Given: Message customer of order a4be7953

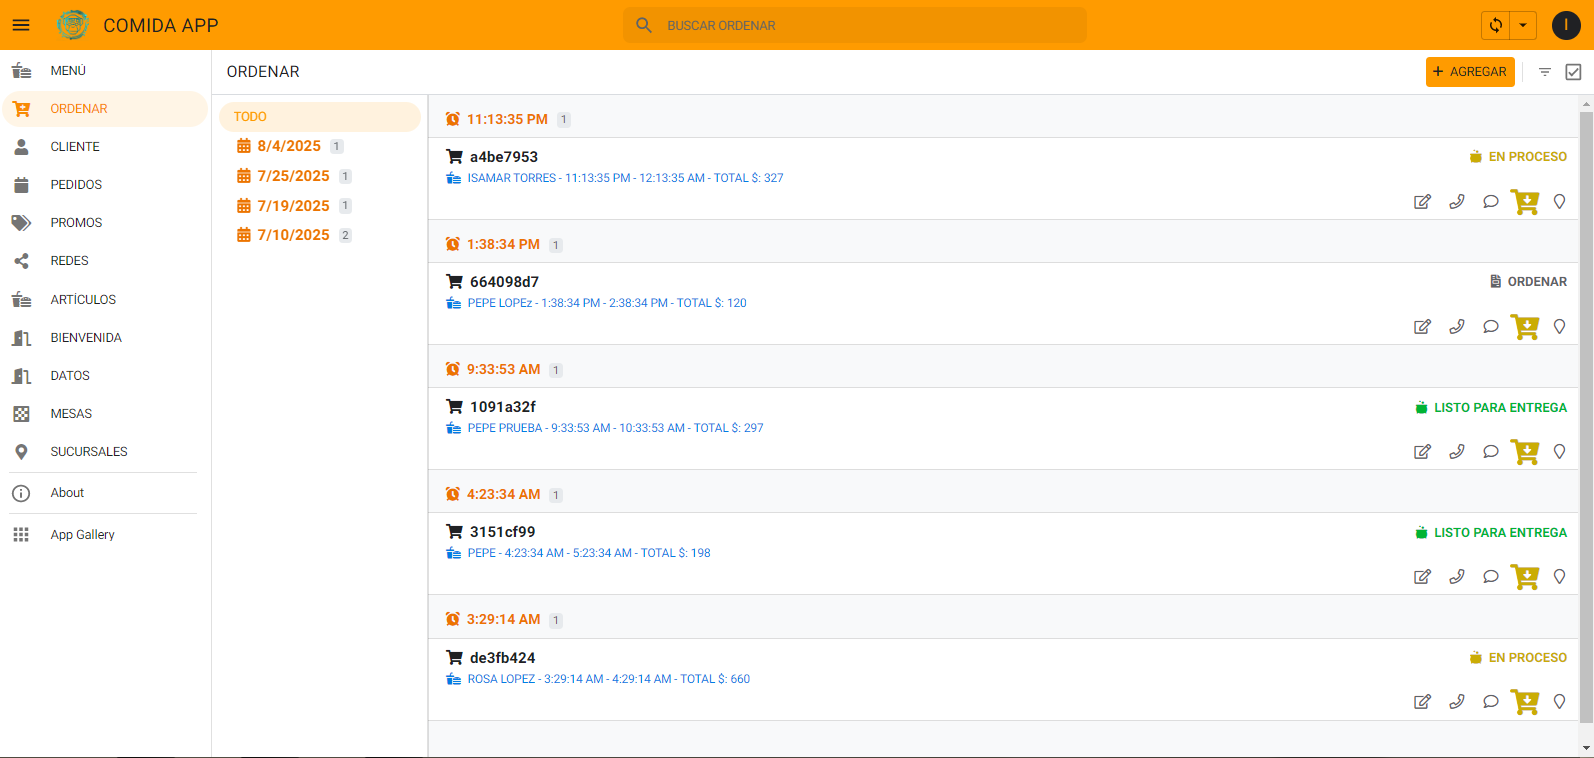Looking at the screenshot, I should [x=1491, y=202].
